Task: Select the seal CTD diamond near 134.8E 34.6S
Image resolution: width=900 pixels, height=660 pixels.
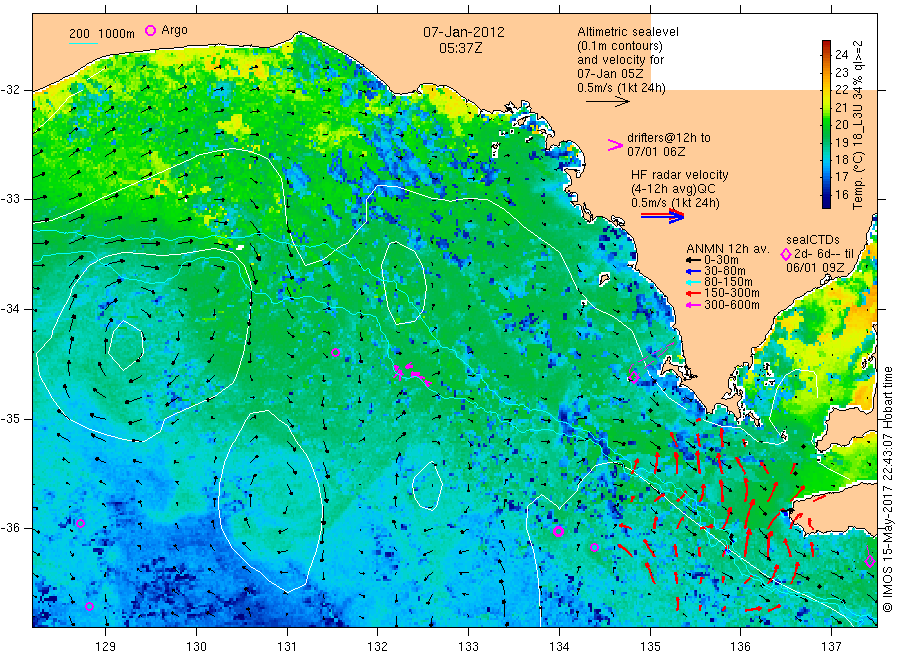Action: coord(634,377)
